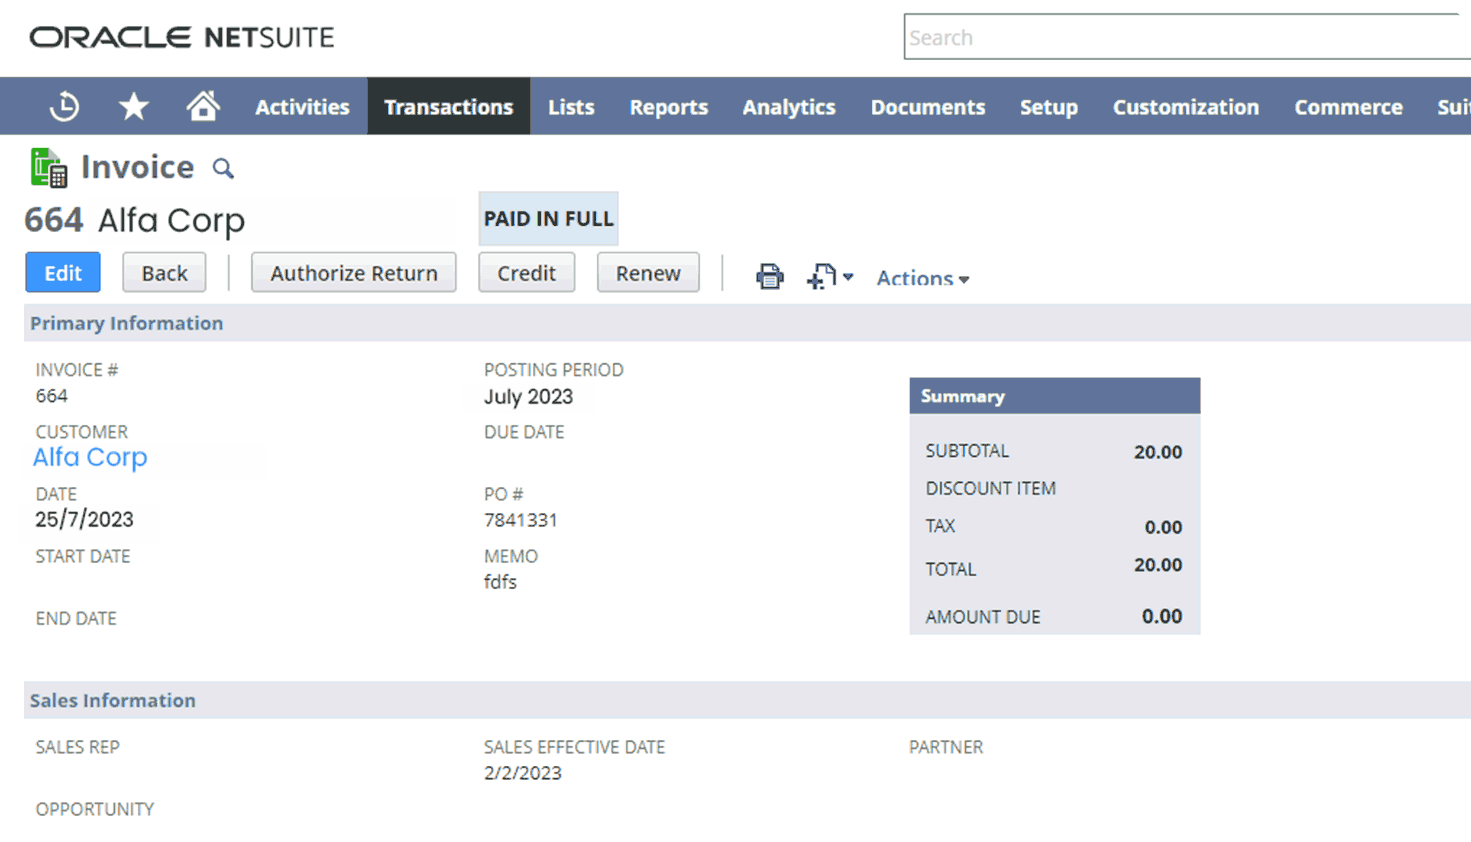1471x842 pixels.
Task: Click the Credit button
Action: click(x=526, y=272)
